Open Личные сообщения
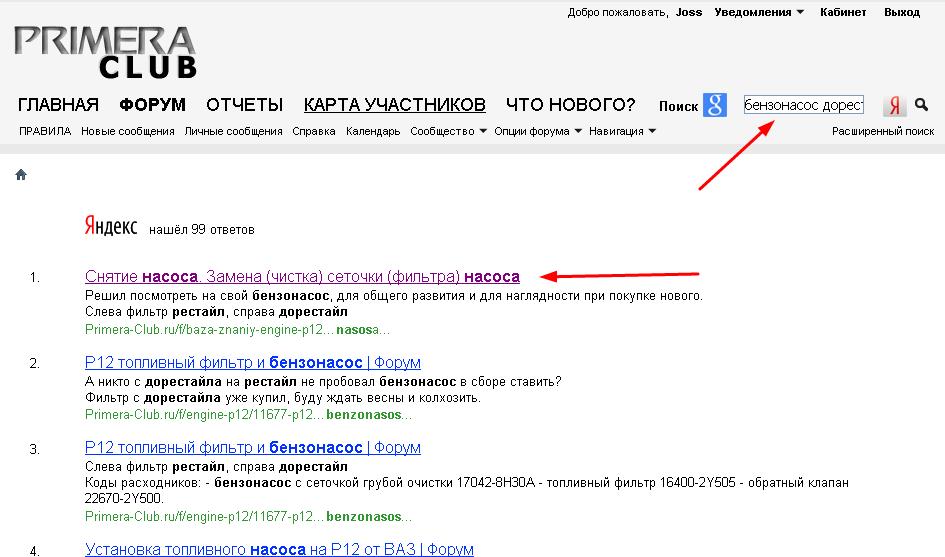This screenshot has height=557, width=945. [x=233, y=131]
